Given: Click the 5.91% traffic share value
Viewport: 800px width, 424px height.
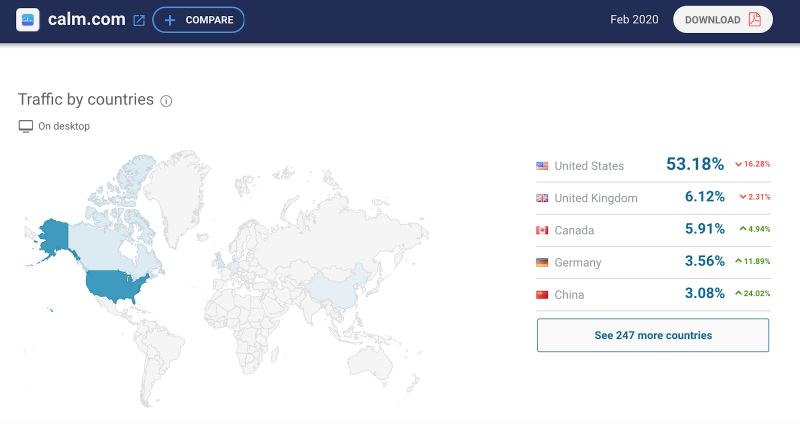Looking at the screenshot, I should 705,229.
